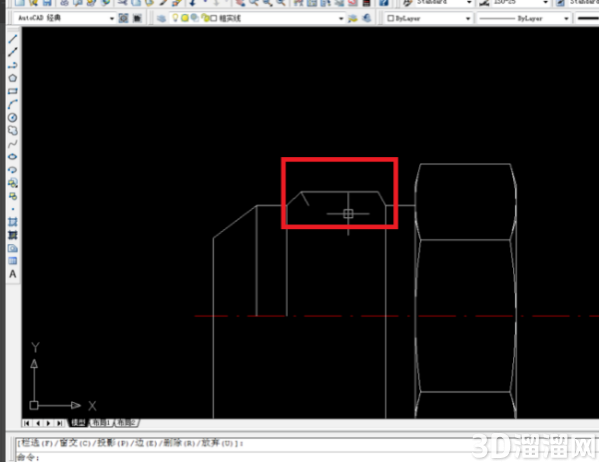Screen dimensions: 600x462
Task: Go to previous layout tab arrow
Action: (x=38, y=423)
